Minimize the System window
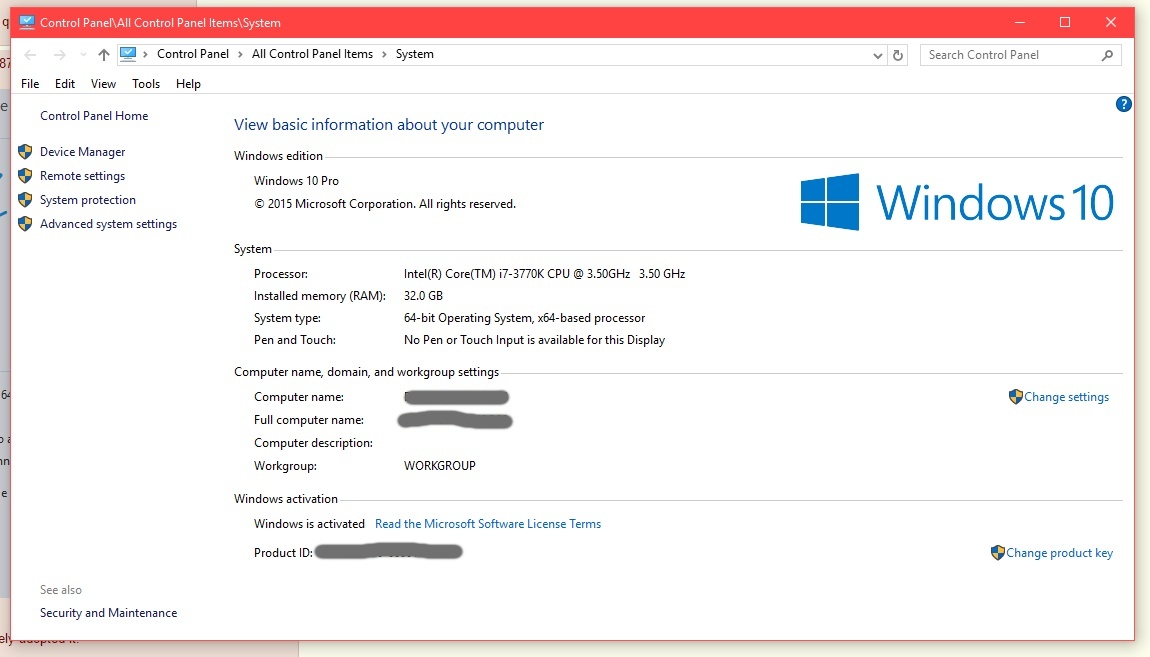This screenshot has height=657, width=1150. [1019, 23]
